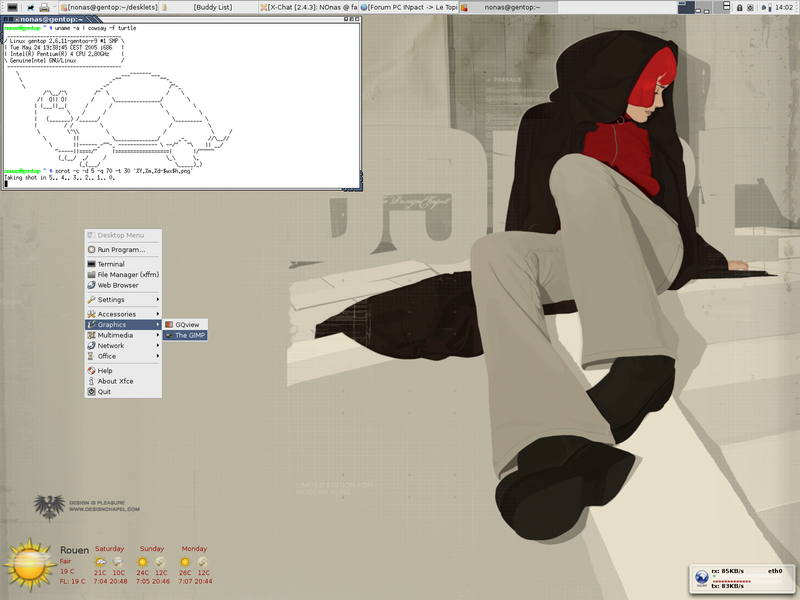This screenshot has width=800, height=600.
Task: Choose About Xfce in the Desktop Menu
Action: pyautogui.click(x=123, y=381)
